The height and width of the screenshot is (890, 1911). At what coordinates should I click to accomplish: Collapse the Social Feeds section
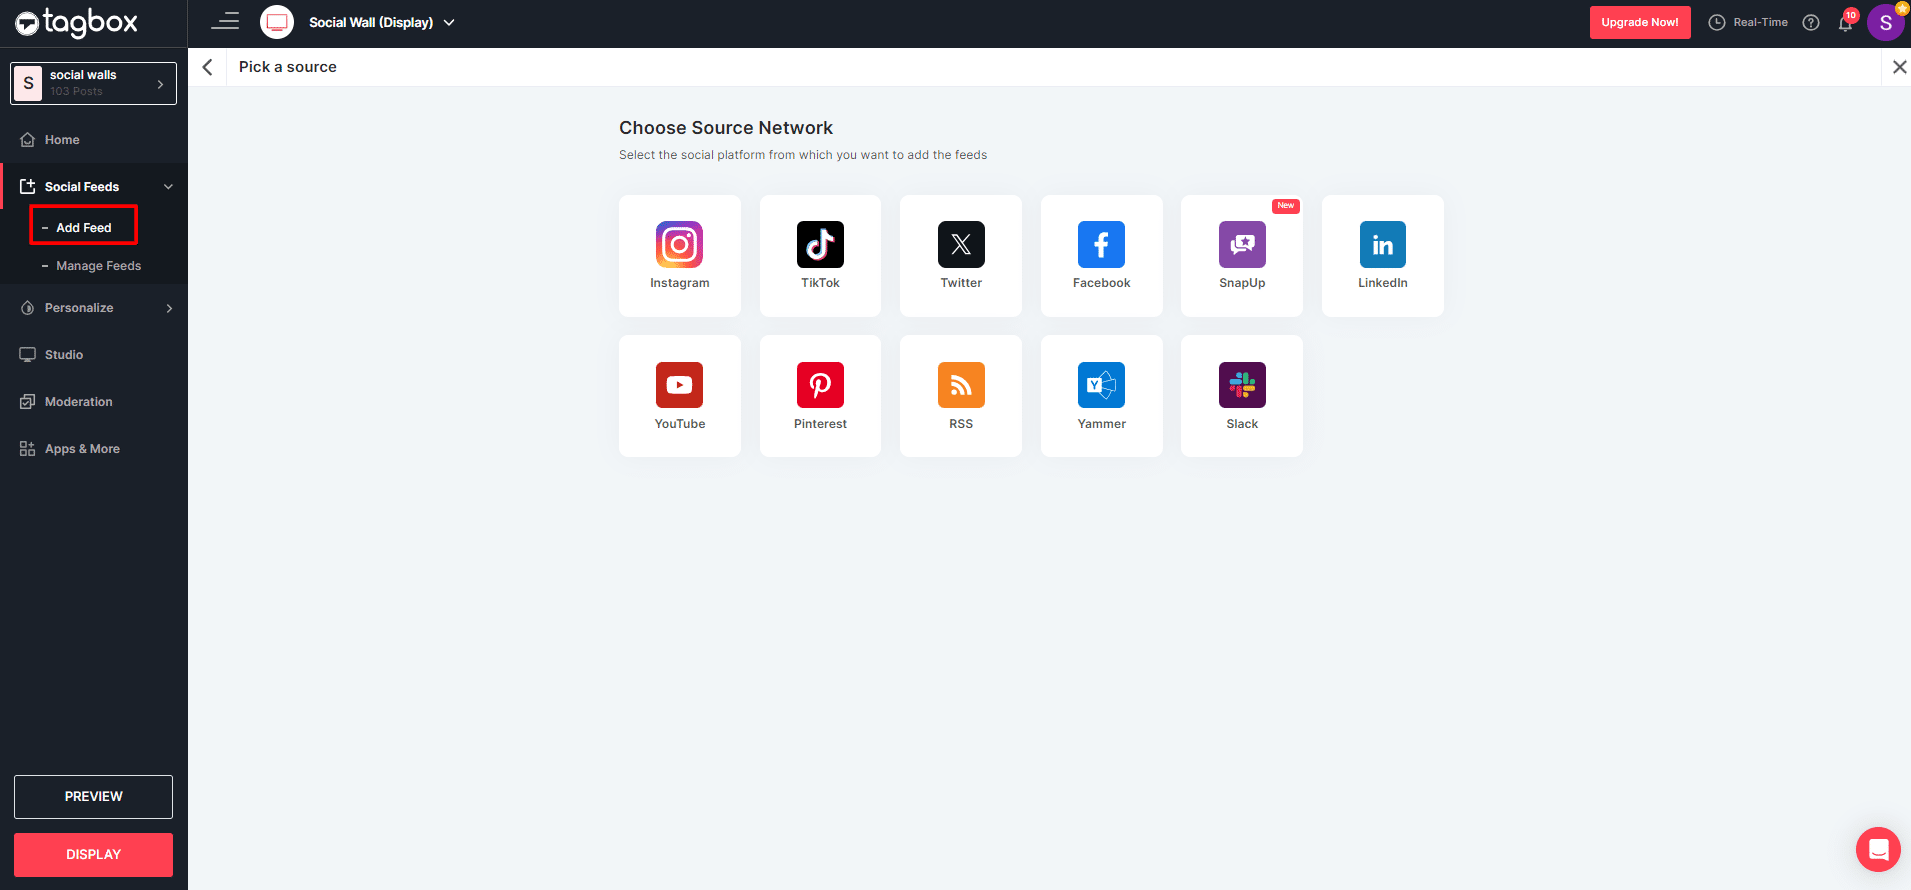coord(168,187)
